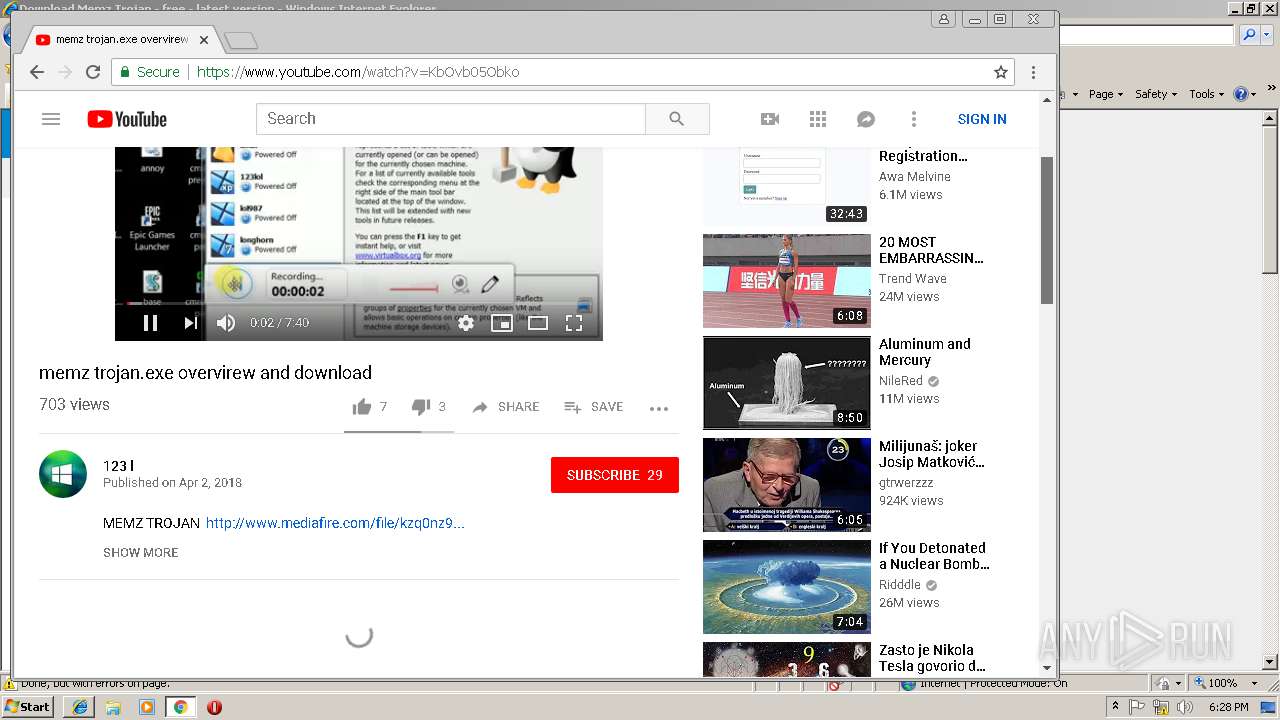The height and width of the screenshot is (720, 1280).
Task: Open Internet Explorer help dropdown
Action: [x=1245, y=94]
